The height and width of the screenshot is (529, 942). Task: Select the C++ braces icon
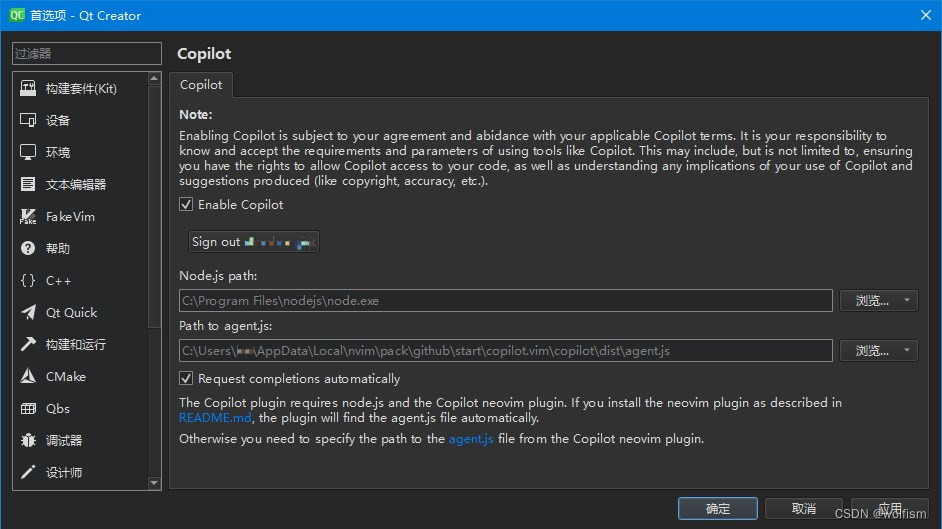[28, 280]
